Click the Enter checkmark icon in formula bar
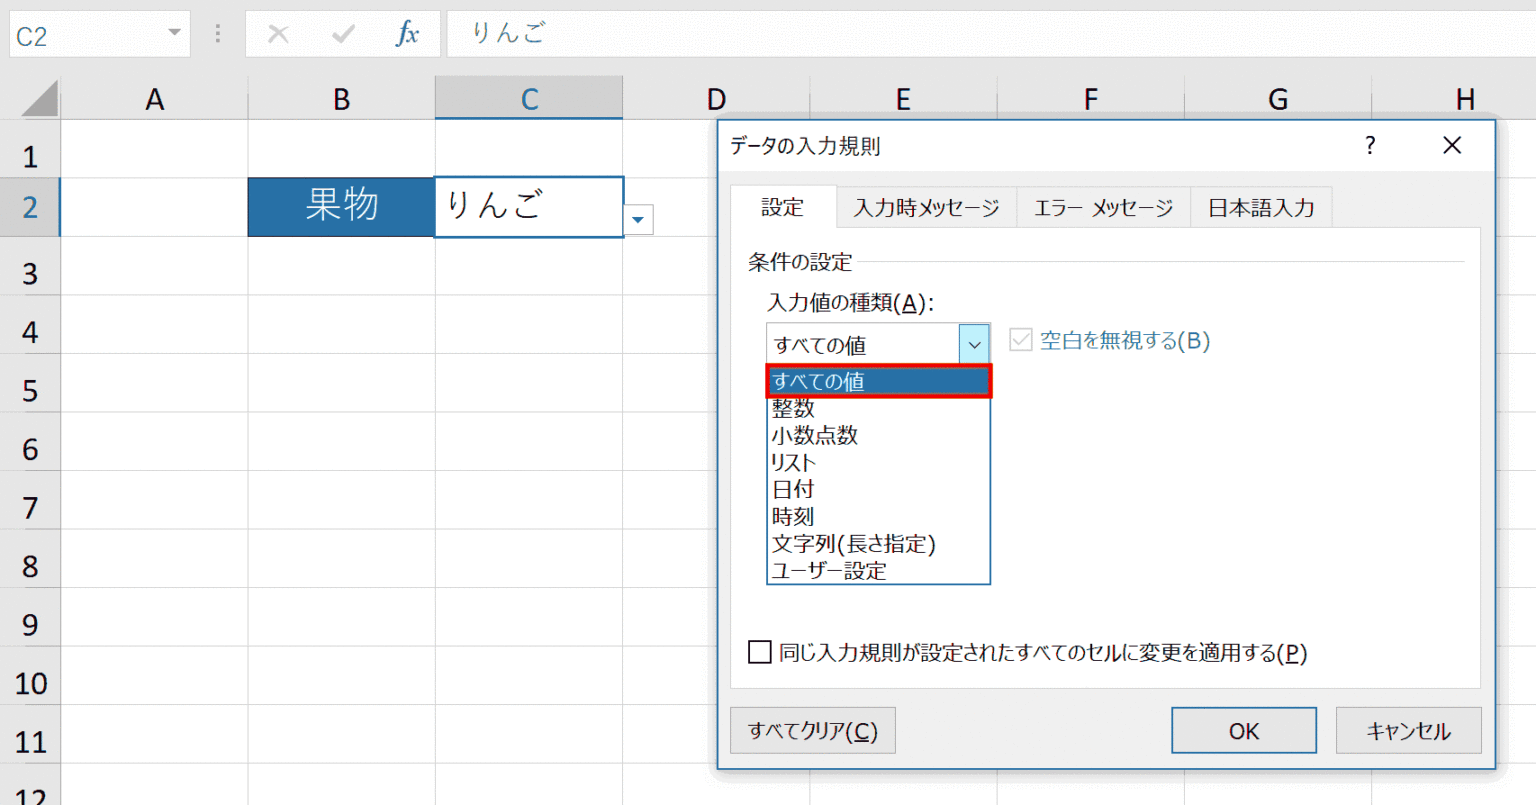The width and height of the screenshot is (1536, 805). coord(343,33)
